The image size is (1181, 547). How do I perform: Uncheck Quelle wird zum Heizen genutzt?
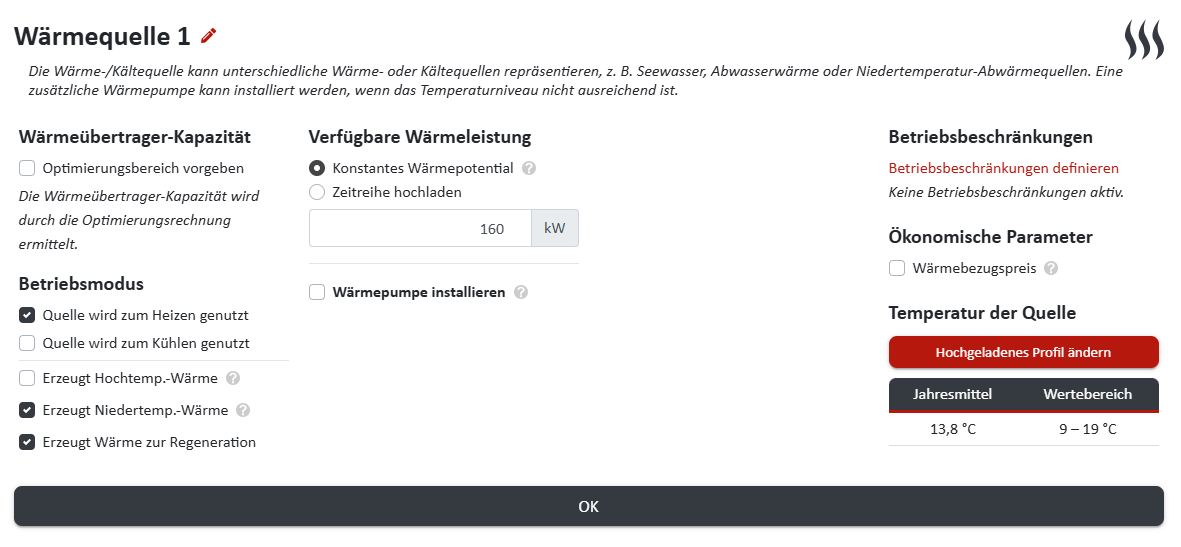(x=27, y=315)
